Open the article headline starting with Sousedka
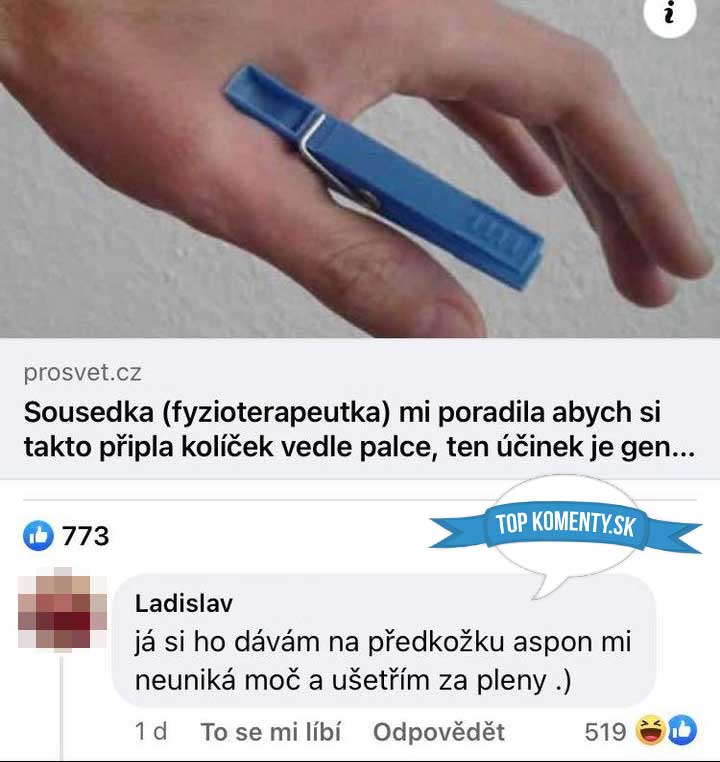 click(359, 430)
